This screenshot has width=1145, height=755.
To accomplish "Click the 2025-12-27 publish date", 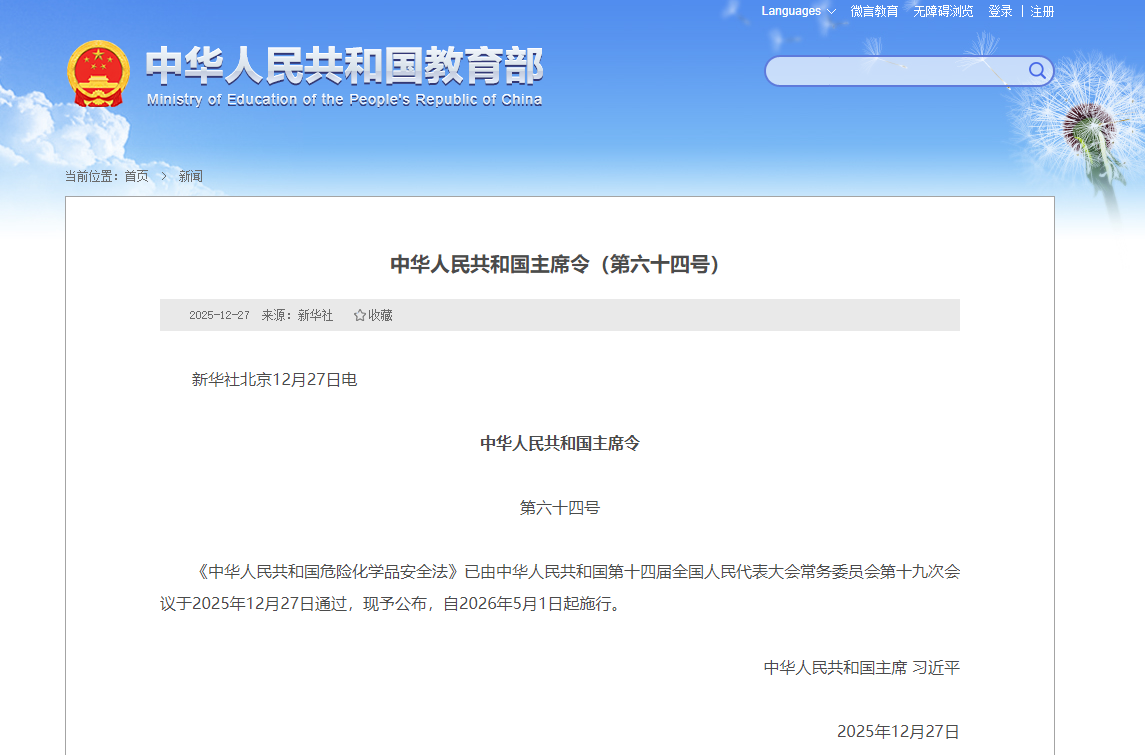I will [219, 315].
